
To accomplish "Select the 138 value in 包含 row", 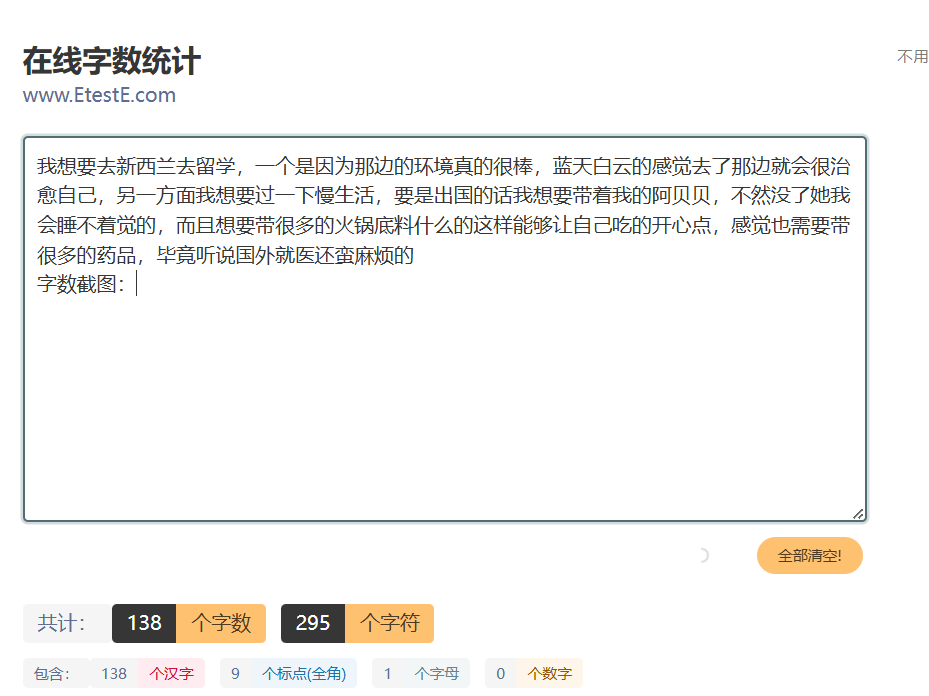I will coord(114,673).
